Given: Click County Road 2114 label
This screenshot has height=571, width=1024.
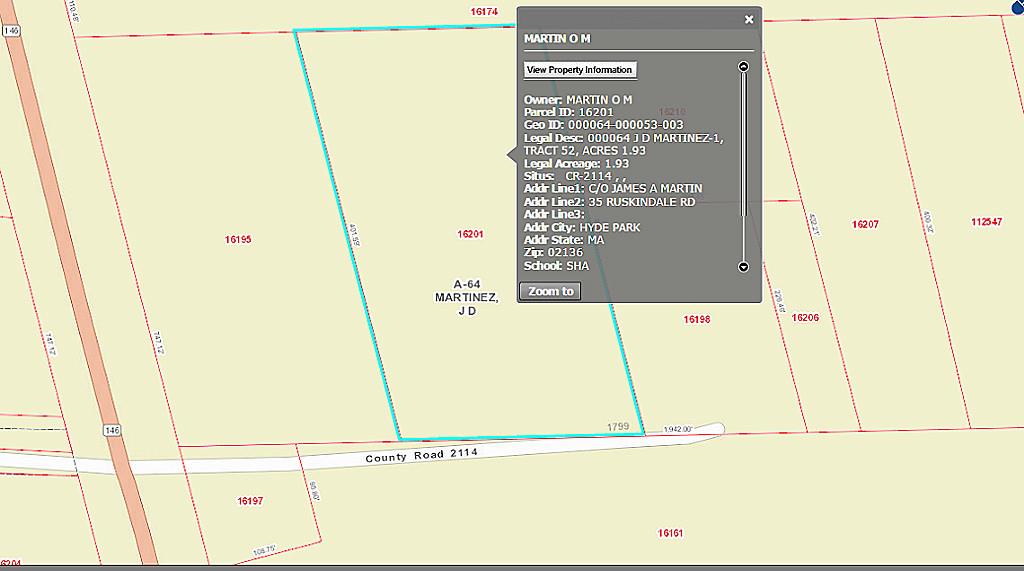Looking at the screenshot, I should (421, 455).
